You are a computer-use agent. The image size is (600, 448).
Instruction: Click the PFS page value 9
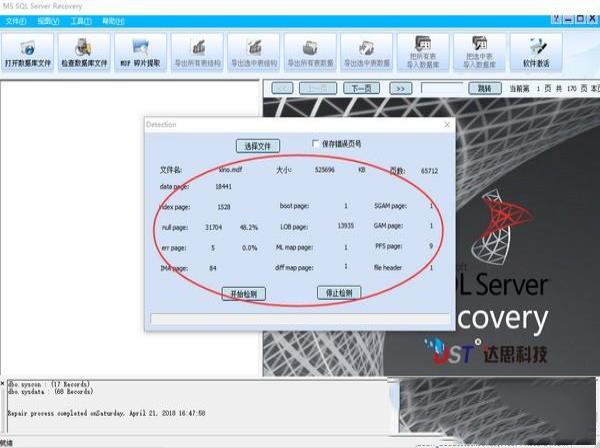[431, 246]
